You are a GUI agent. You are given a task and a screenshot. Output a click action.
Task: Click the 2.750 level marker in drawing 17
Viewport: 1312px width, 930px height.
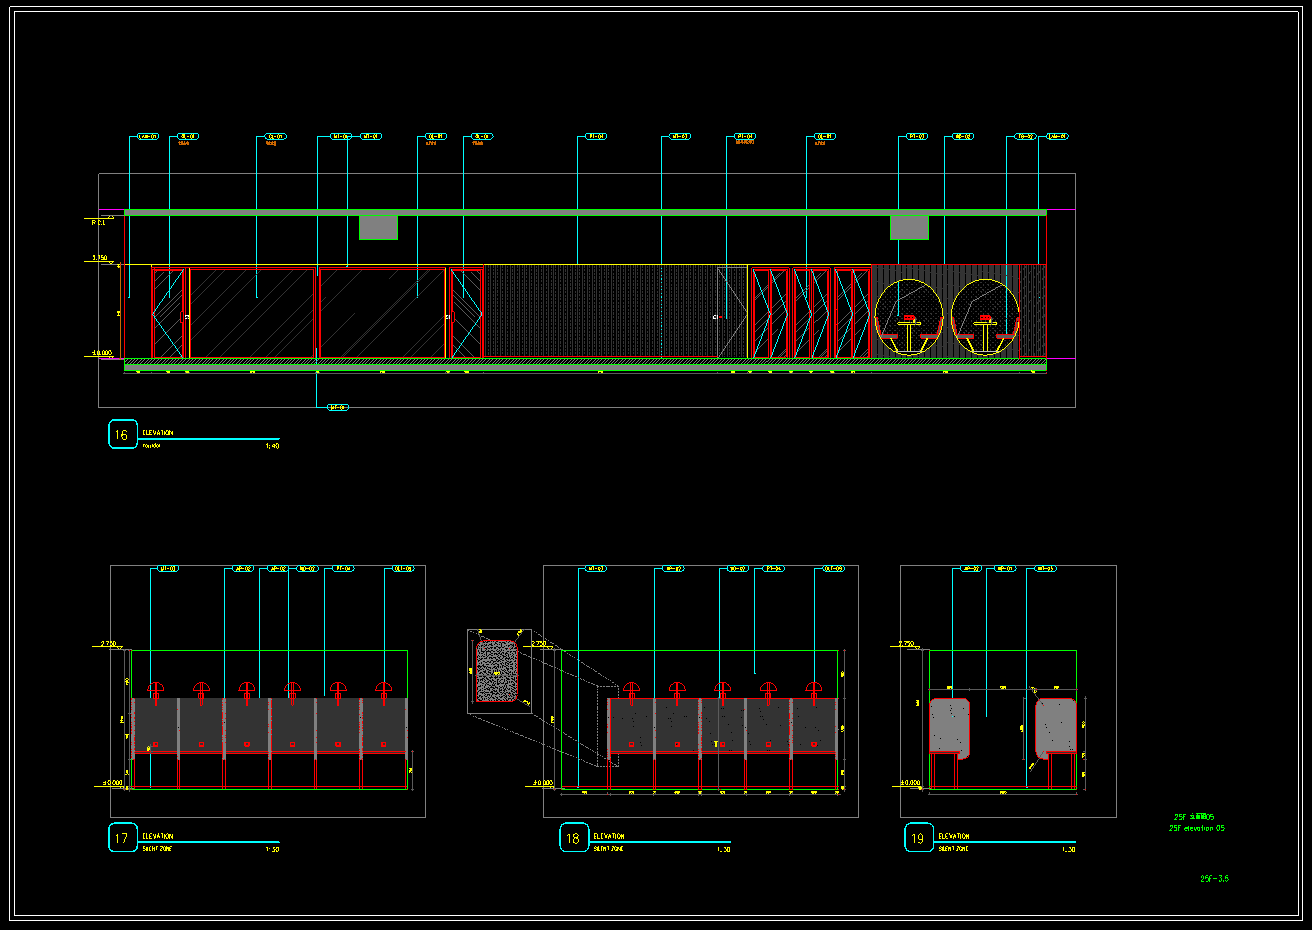click(108, 644)
